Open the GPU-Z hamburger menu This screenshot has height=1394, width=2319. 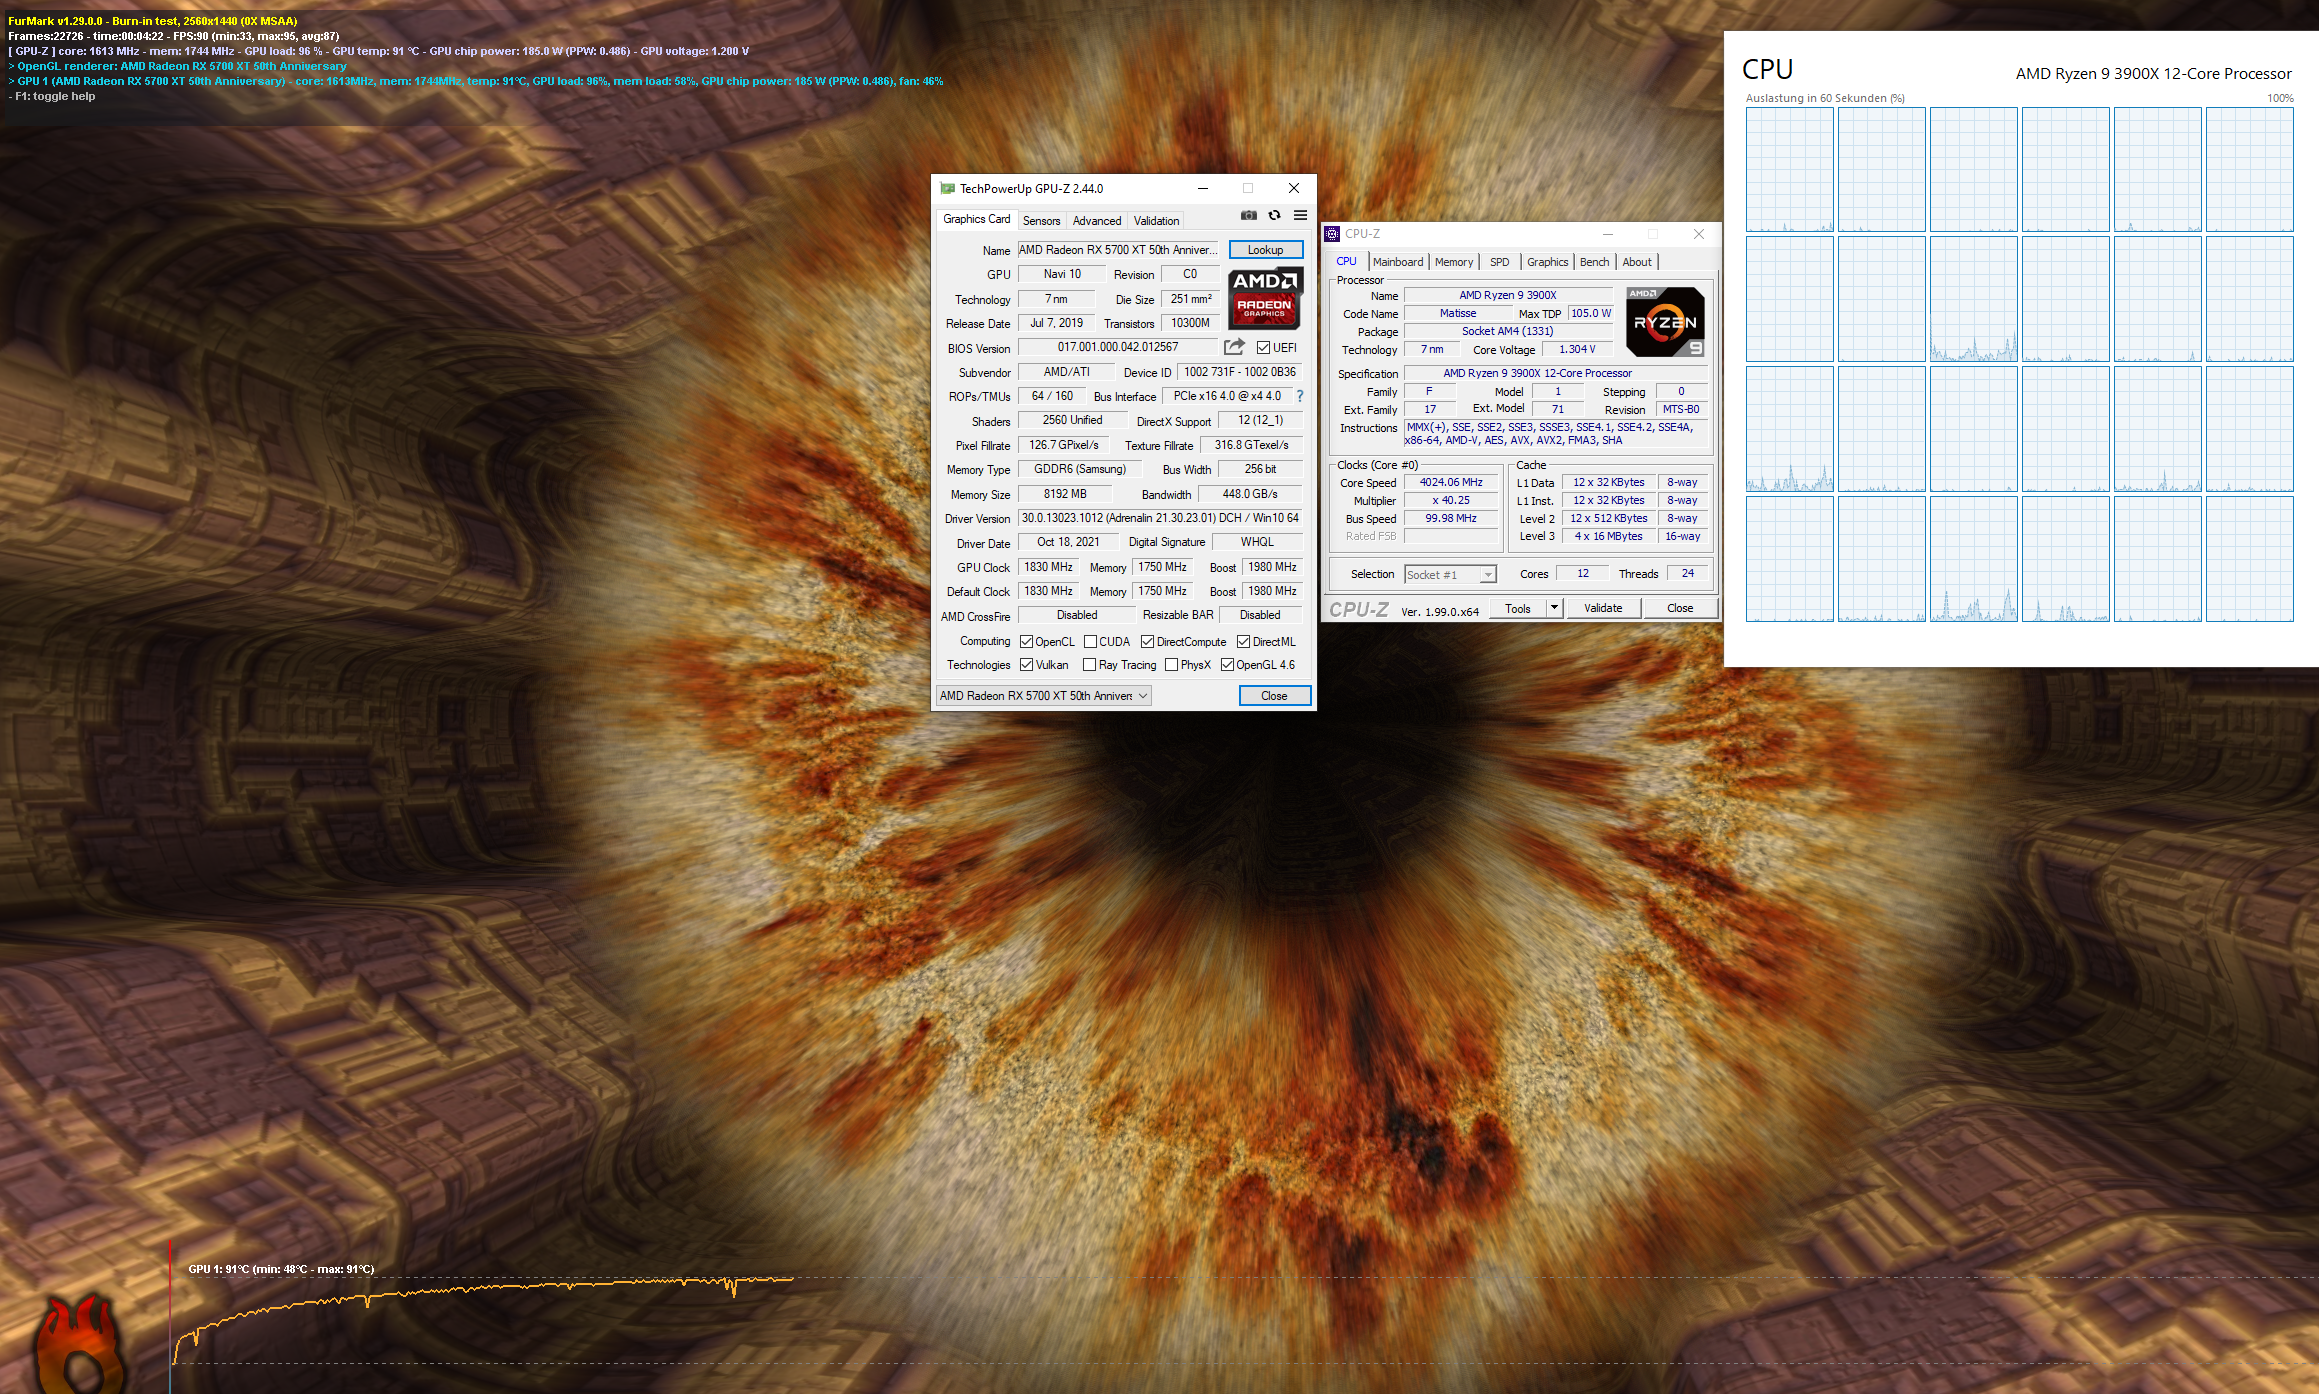(x=1300, y=215)
